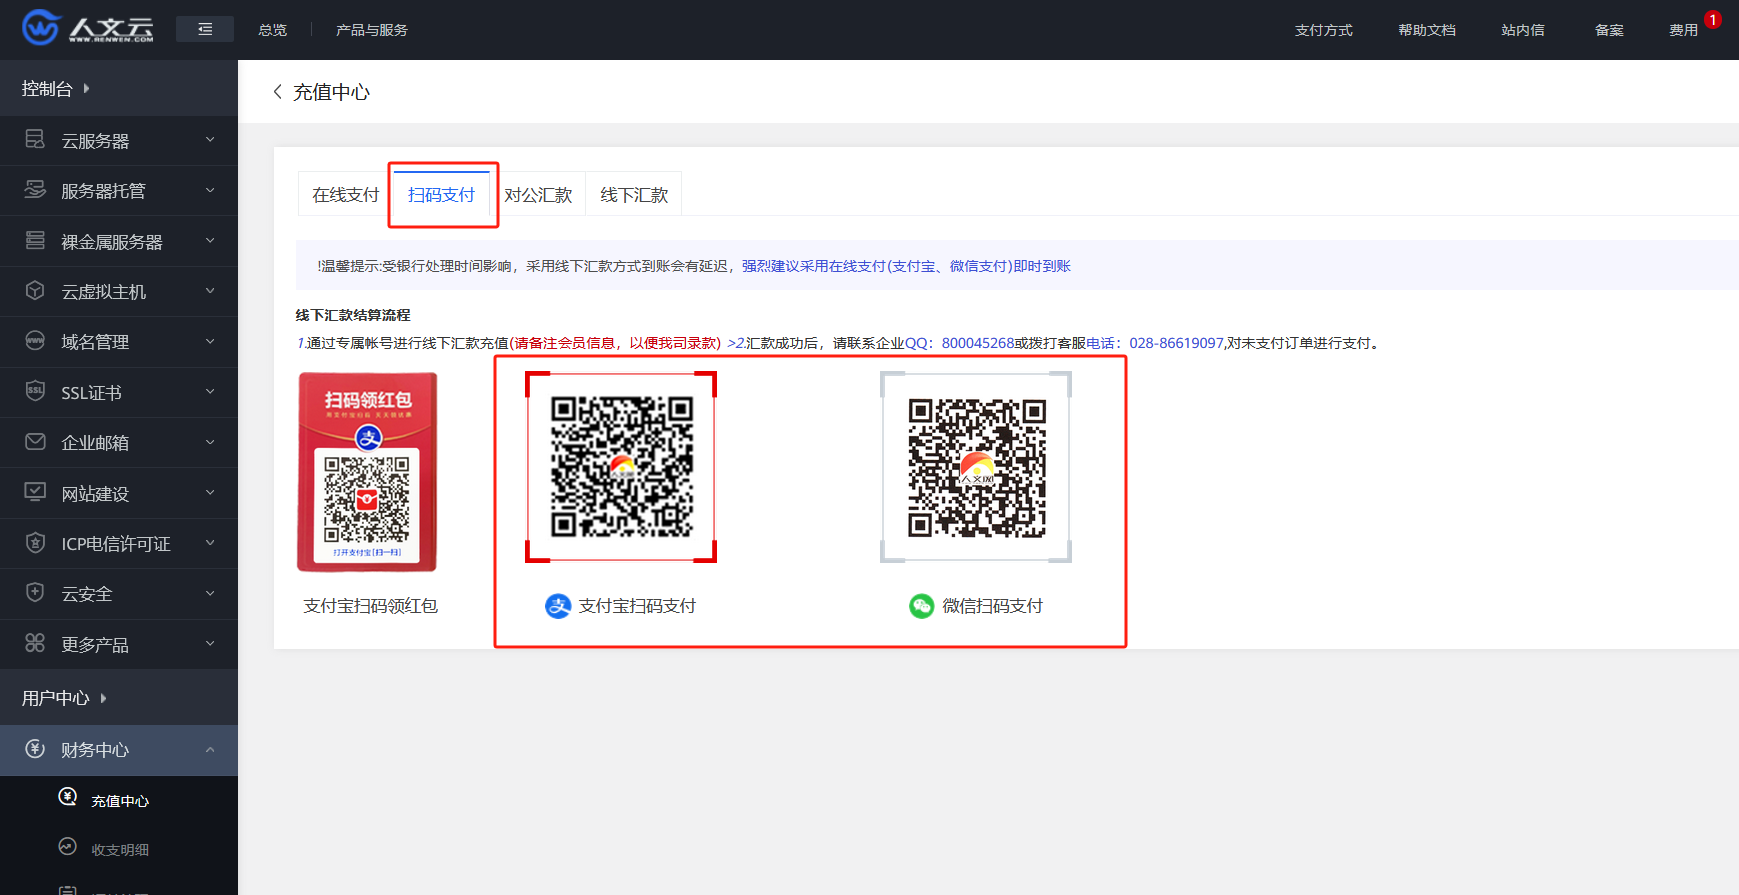This screenshot has width=1739, height=895.
Task: Click the red notification badge on 费用
Action: pyautogui.click(x=1713, y=20)
